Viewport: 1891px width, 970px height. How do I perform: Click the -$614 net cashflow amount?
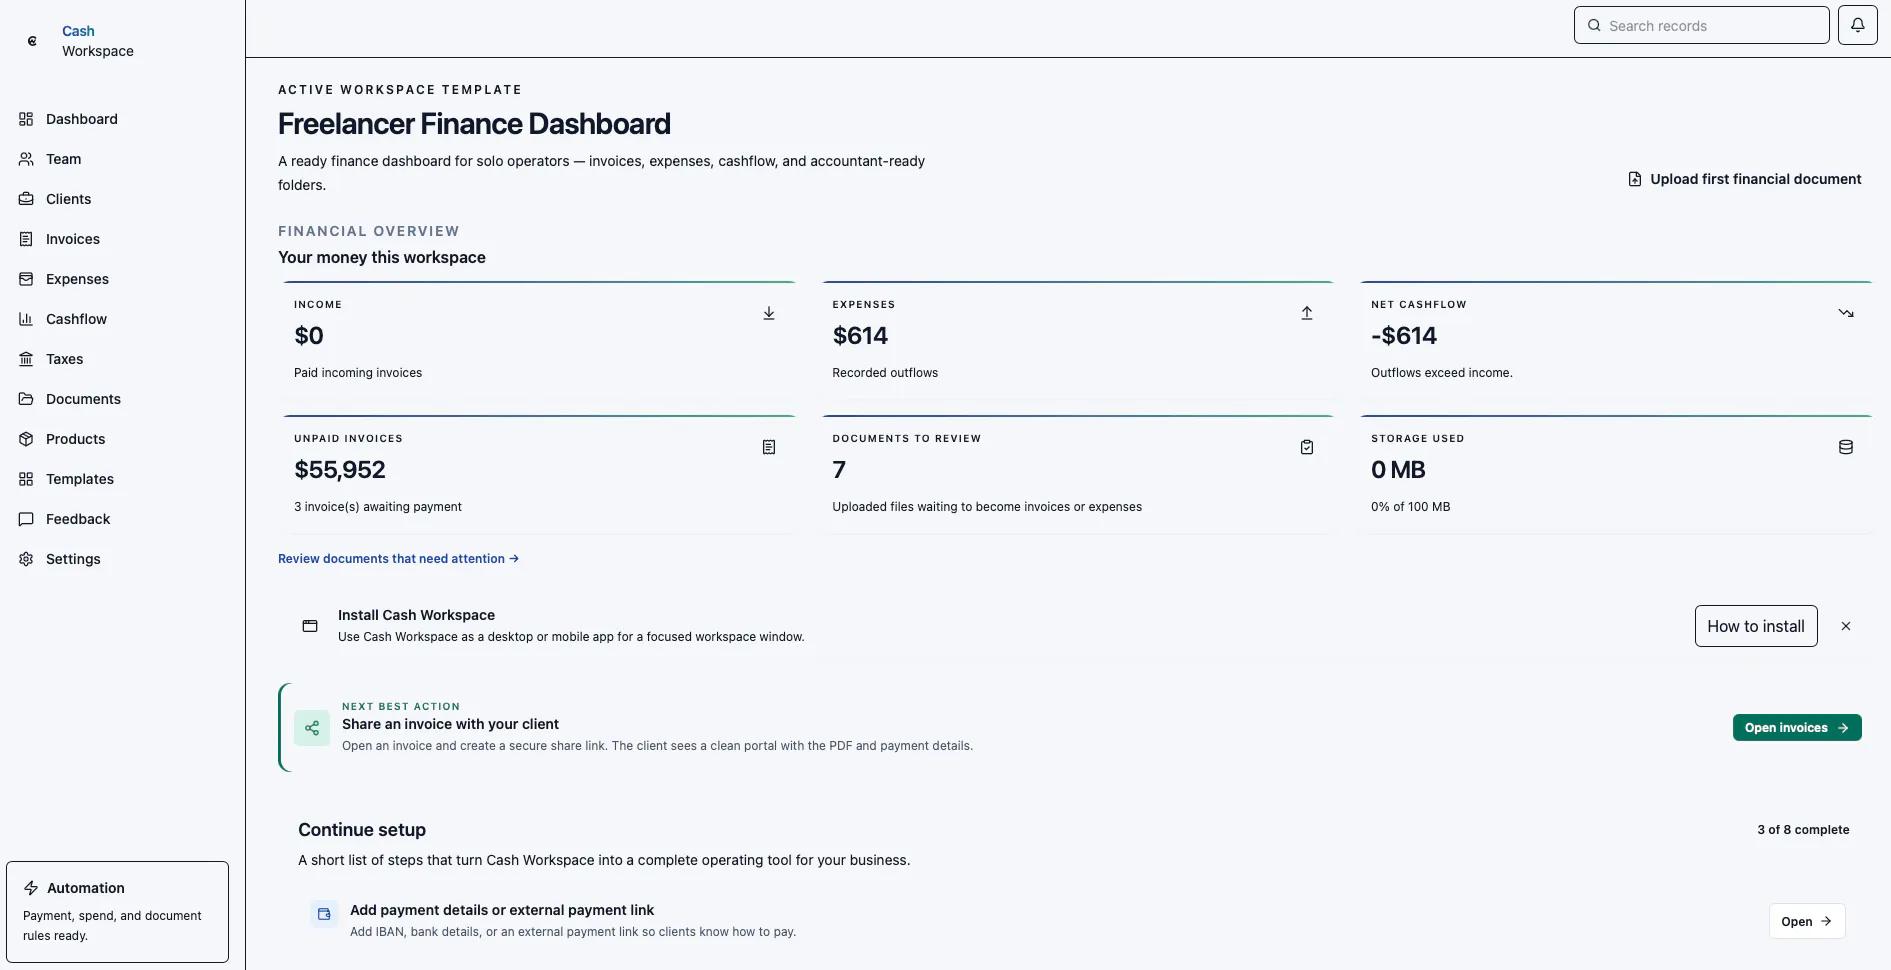click(1404, 336)
